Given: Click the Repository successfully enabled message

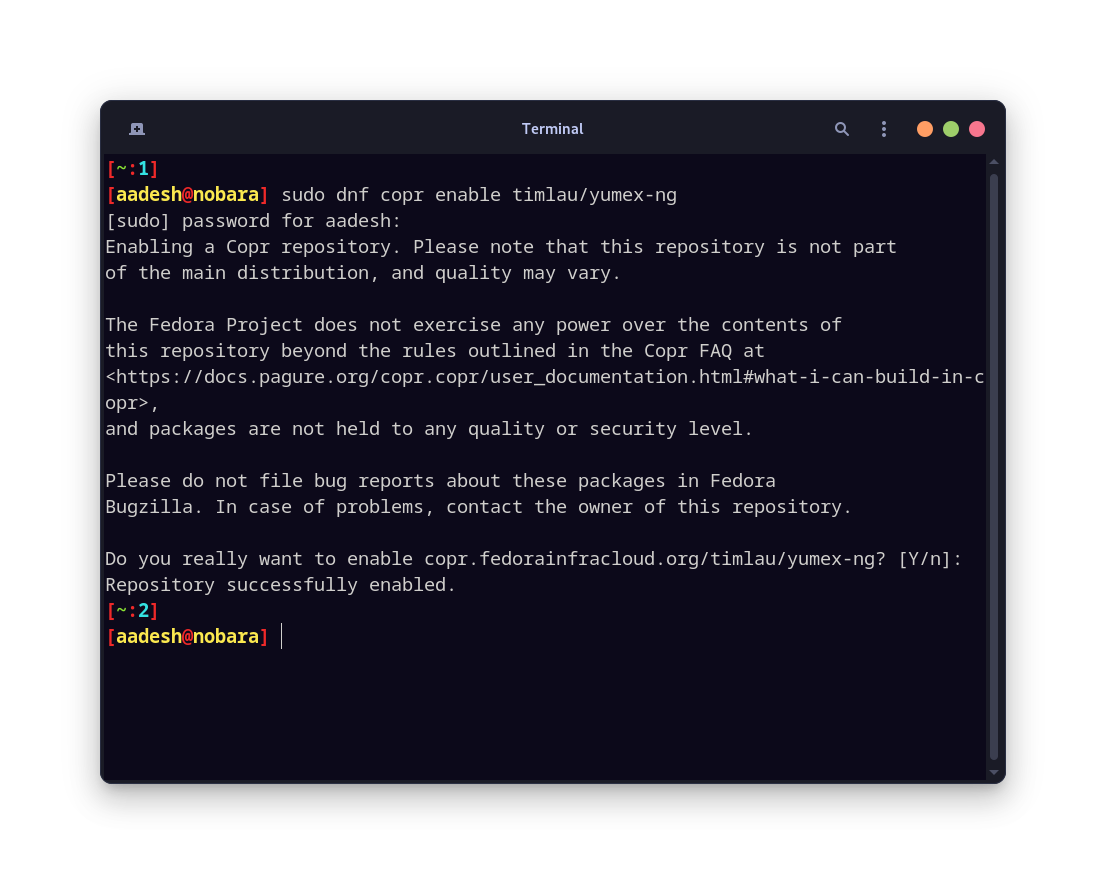Looking at the screenshot, I should point(279,584).
